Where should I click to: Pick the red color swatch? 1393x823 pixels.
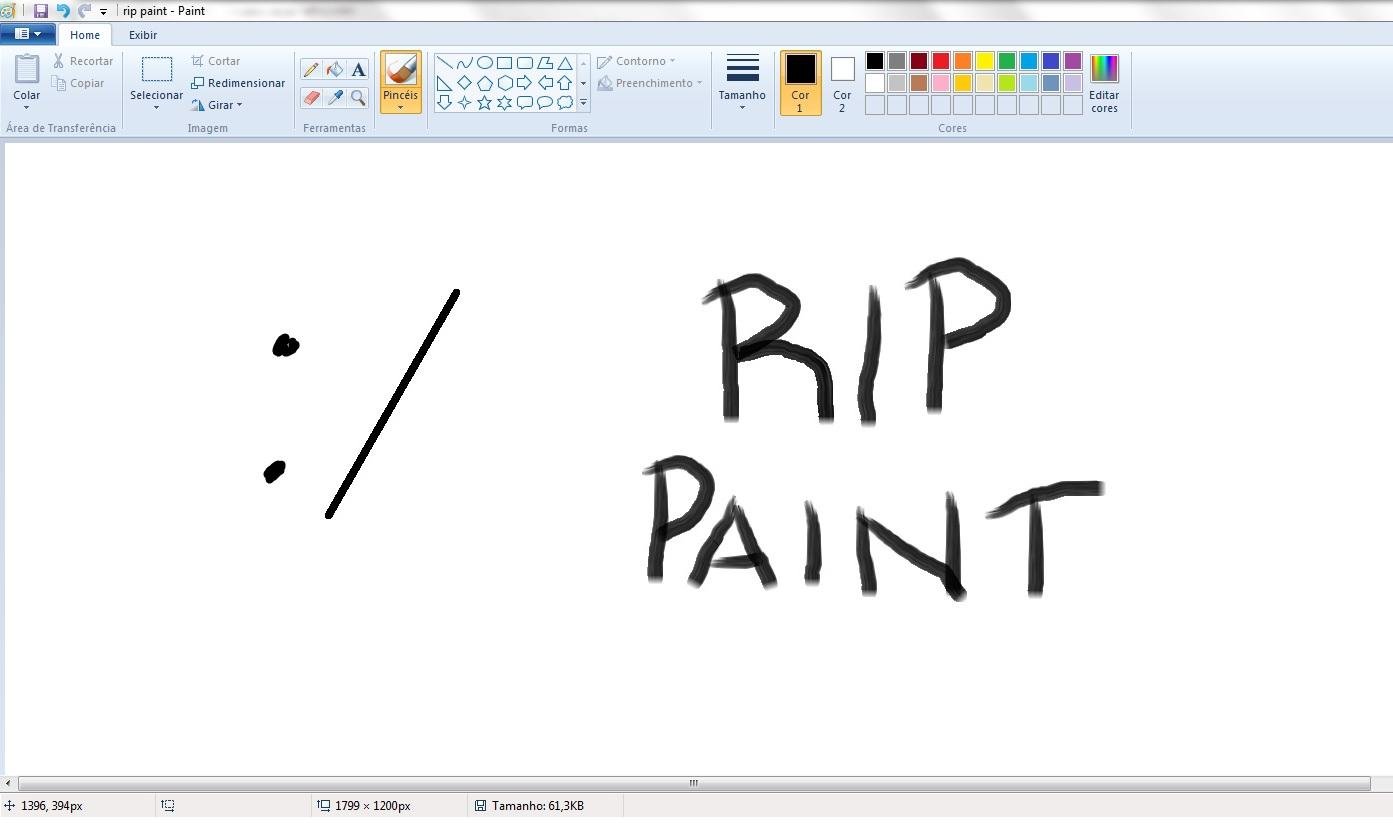tap(941, 61)
